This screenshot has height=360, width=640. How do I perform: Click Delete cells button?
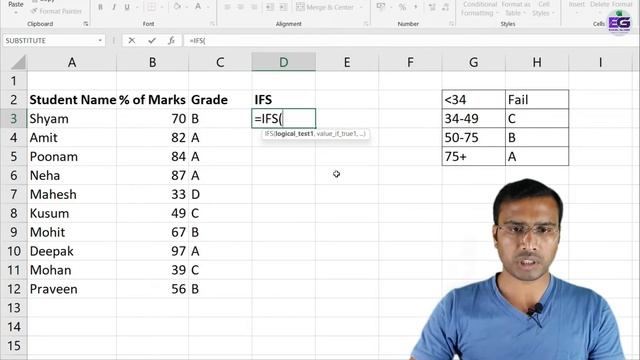coord(599,4)
